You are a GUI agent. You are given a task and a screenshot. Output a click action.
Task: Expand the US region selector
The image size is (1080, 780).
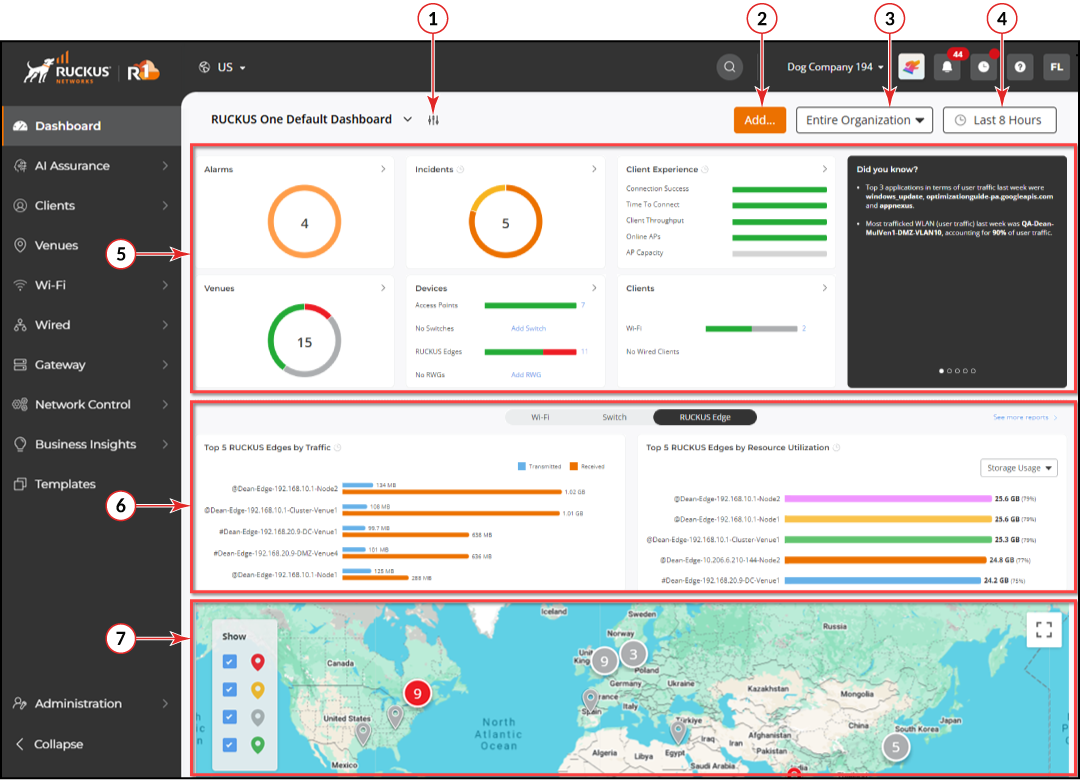[x=222, y=67]
